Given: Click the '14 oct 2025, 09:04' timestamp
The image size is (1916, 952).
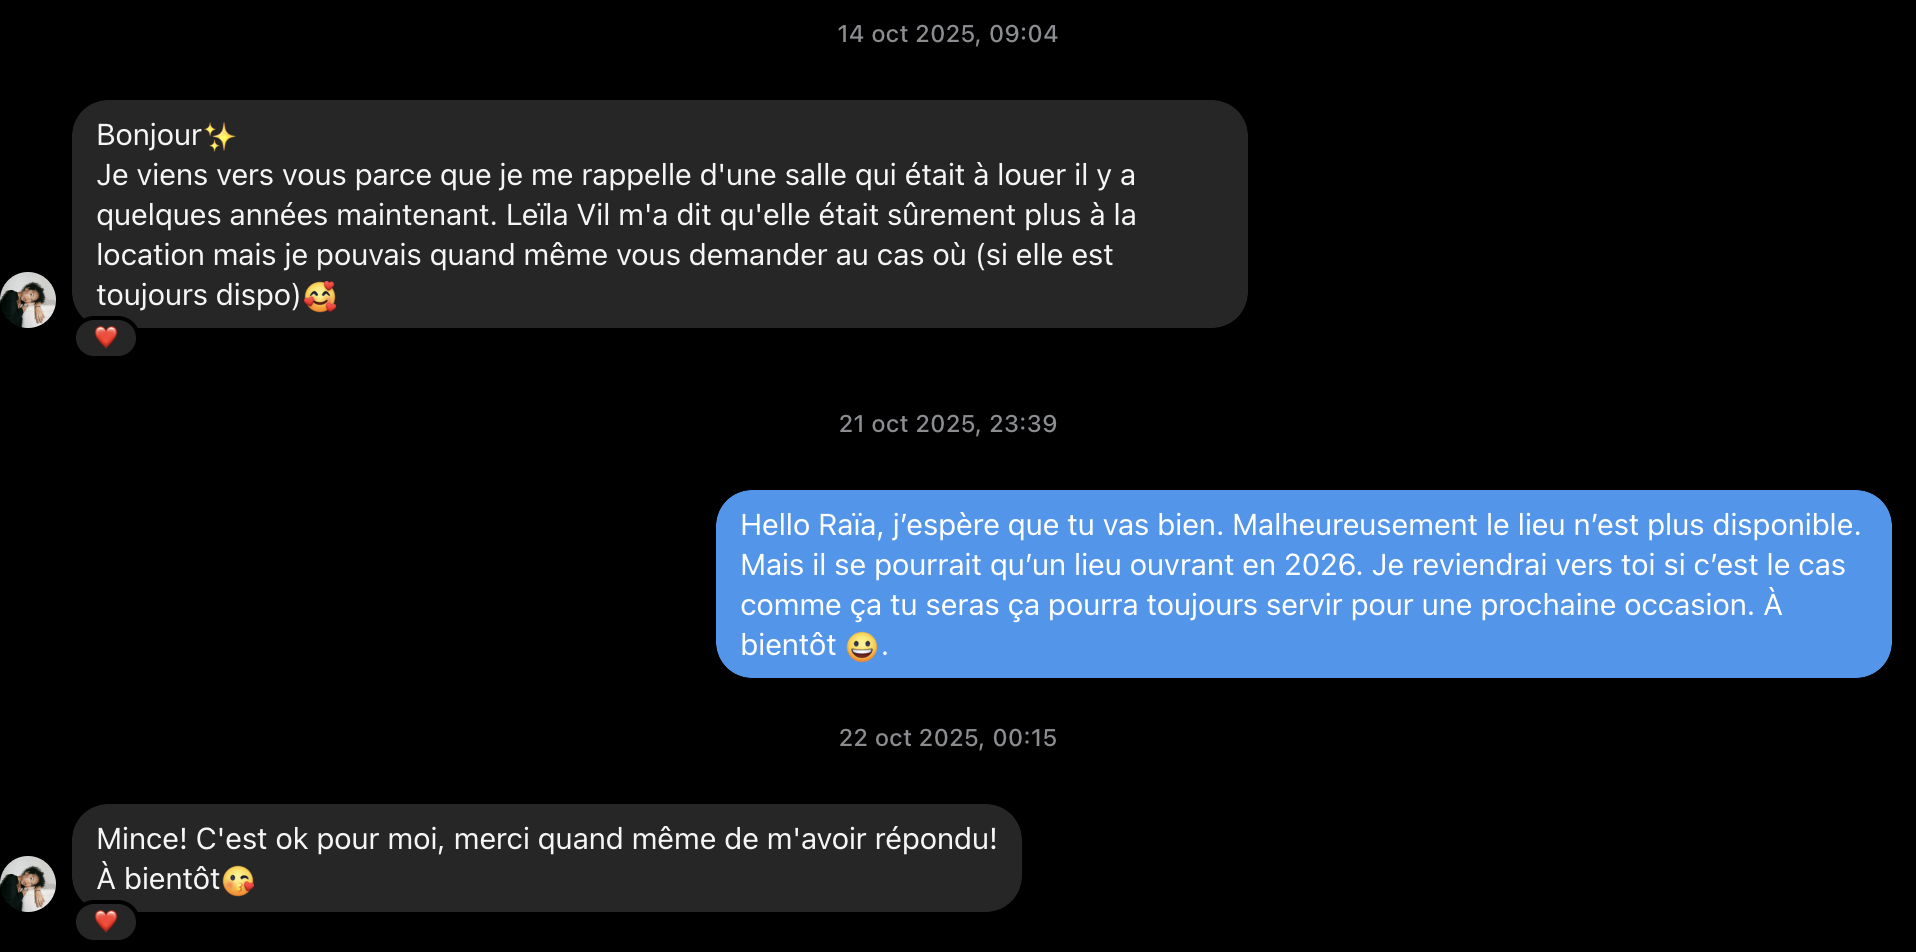Looking at the screenshot, I should pyautogui.click(x=947, y=34).
